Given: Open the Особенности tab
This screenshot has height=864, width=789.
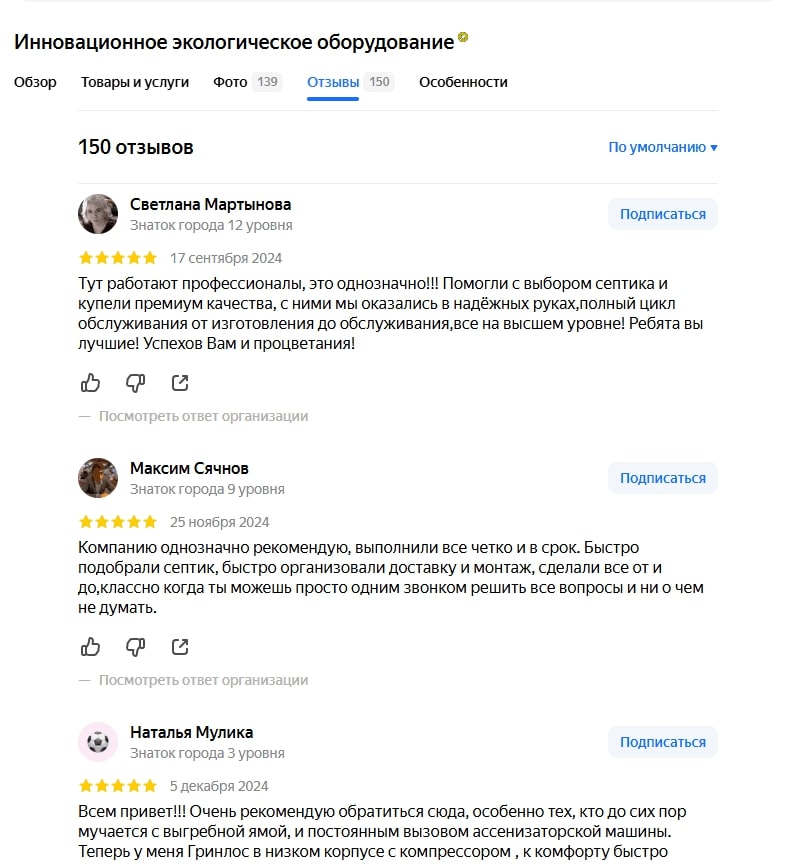Looking at the screenshot, I should 463,82.
